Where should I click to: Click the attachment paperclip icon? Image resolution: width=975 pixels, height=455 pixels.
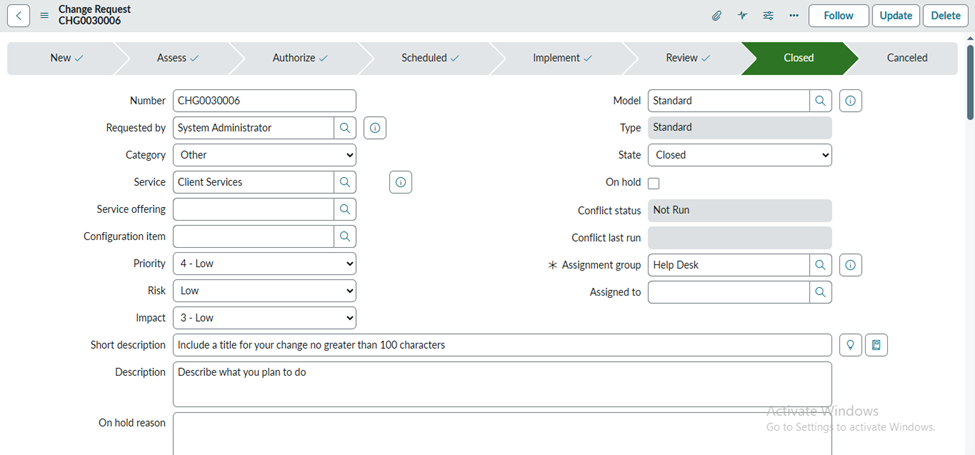coord(716,16)
